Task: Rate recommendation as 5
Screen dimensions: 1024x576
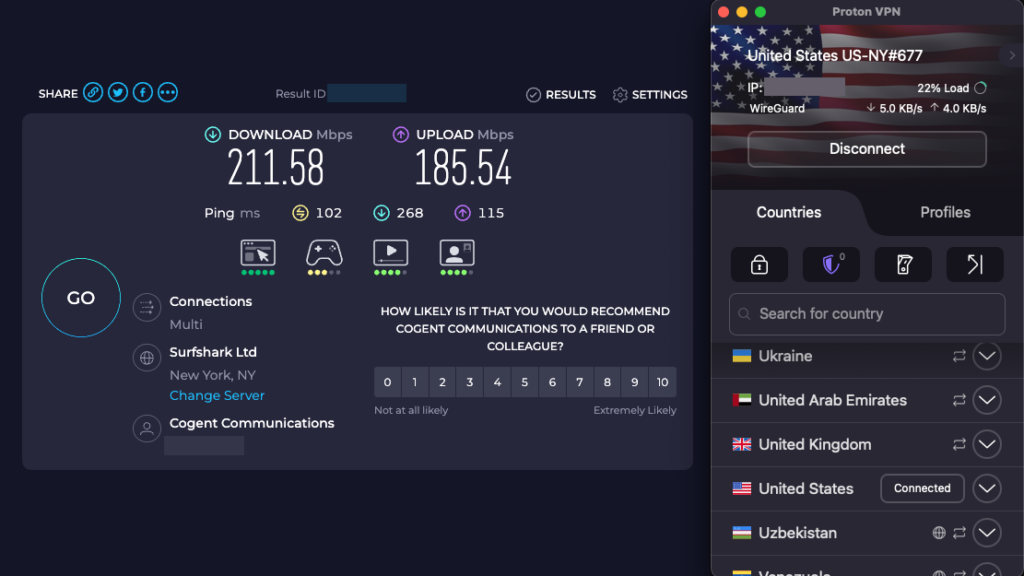Action: [x=524, y=382]
